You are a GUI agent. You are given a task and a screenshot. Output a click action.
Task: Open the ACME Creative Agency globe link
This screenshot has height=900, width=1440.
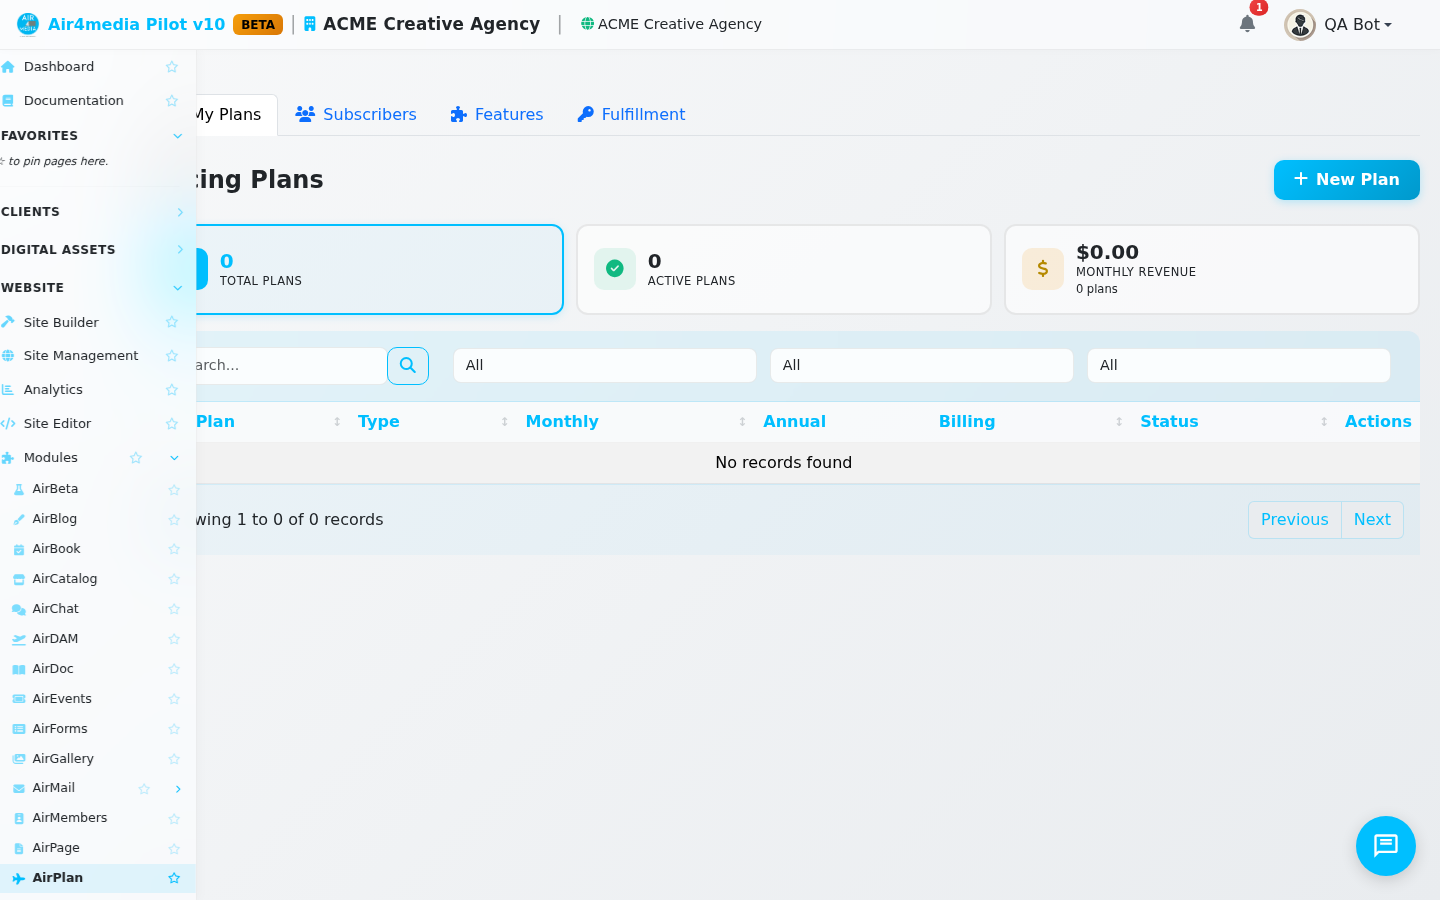pyautogui.click(x=671, y=24)
